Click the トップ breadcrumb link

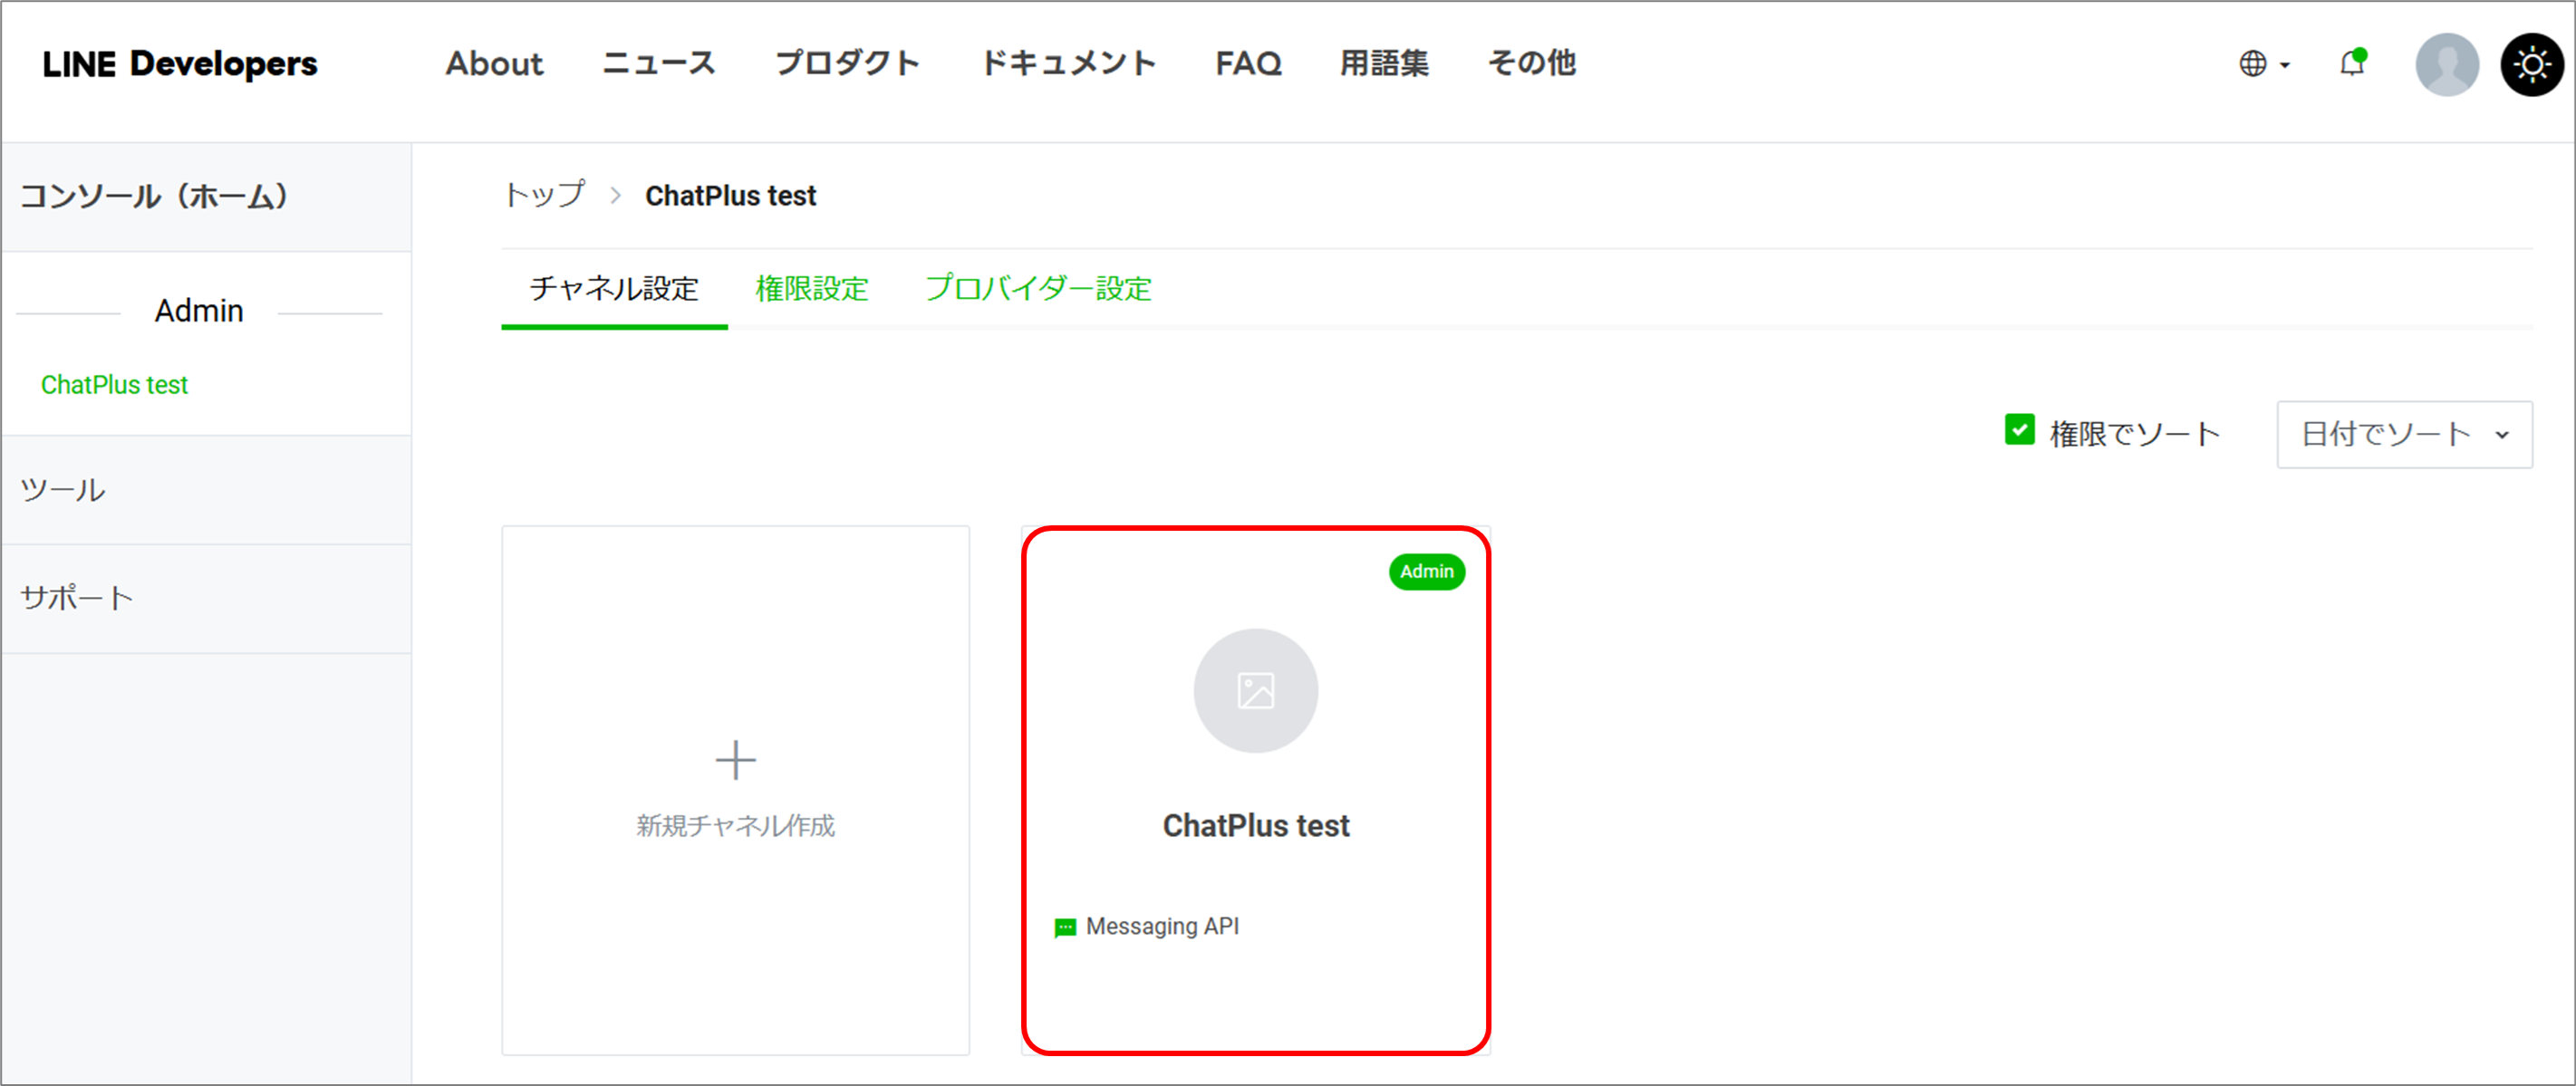point(544,195)
